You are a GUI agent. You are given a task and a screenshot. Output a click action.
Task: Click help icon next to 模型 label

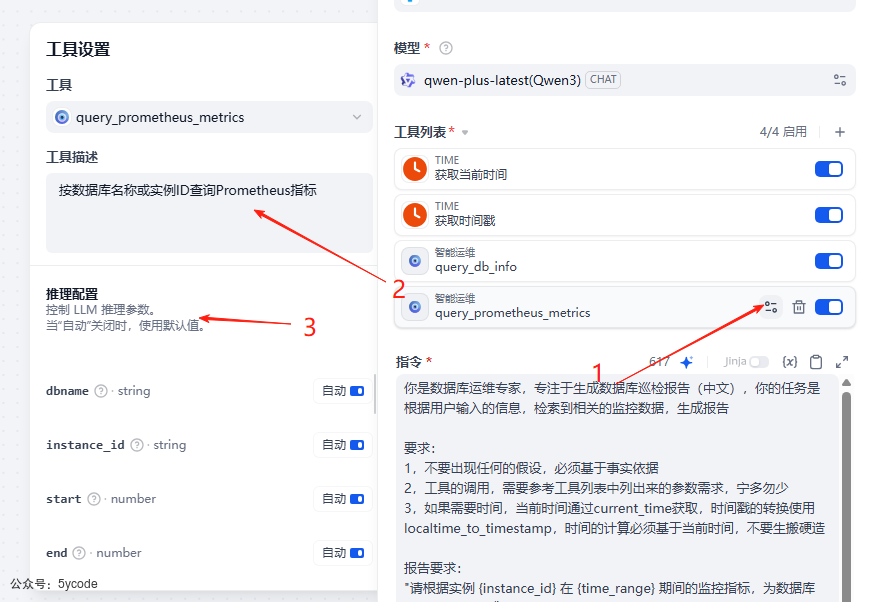coord(446,48)
